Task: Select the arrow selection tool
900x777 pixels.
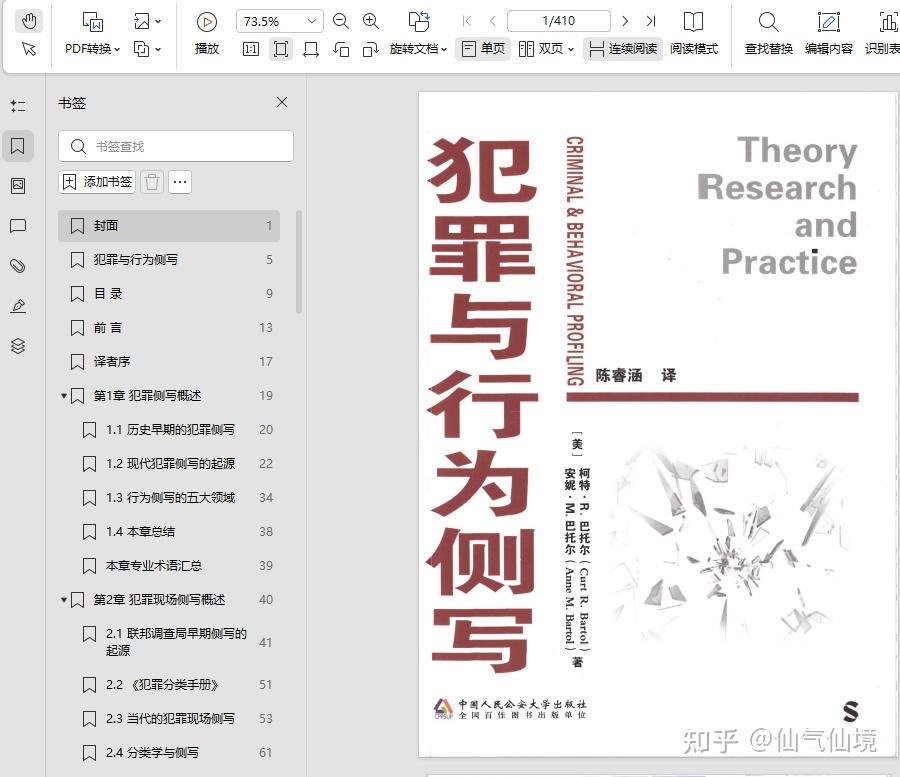Action: 29,49
